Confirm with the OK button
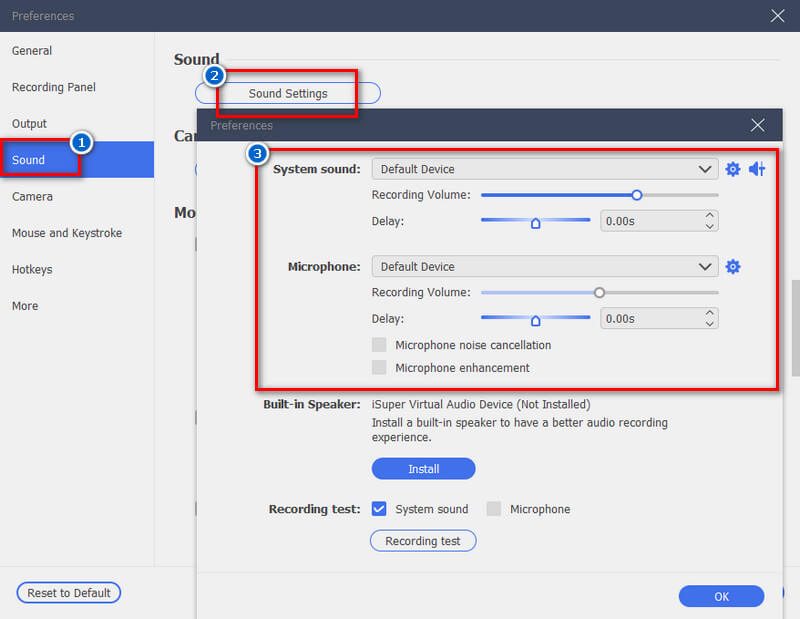 click(x=721, y=596)
